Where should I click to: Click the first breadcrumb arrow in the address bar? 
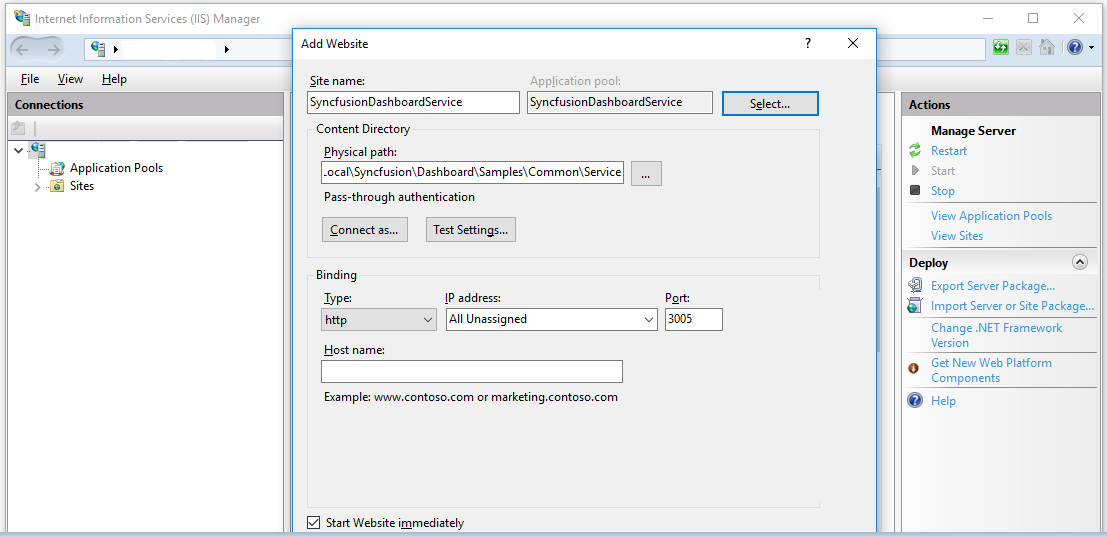tap(116, 49)
